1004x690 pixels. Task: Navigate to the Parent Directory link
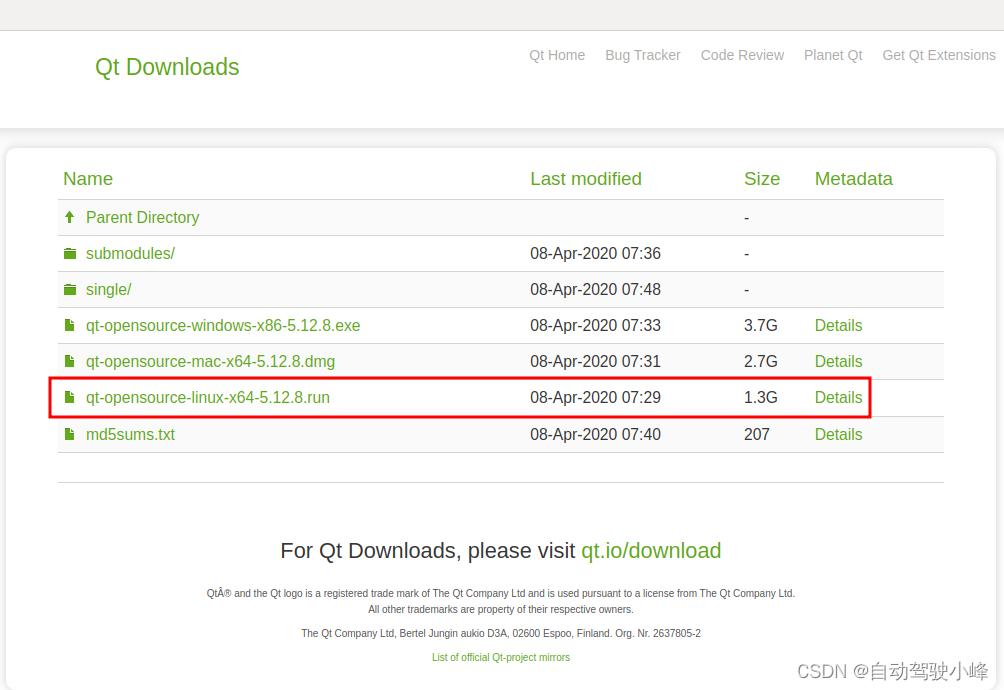tap(143, 218)
